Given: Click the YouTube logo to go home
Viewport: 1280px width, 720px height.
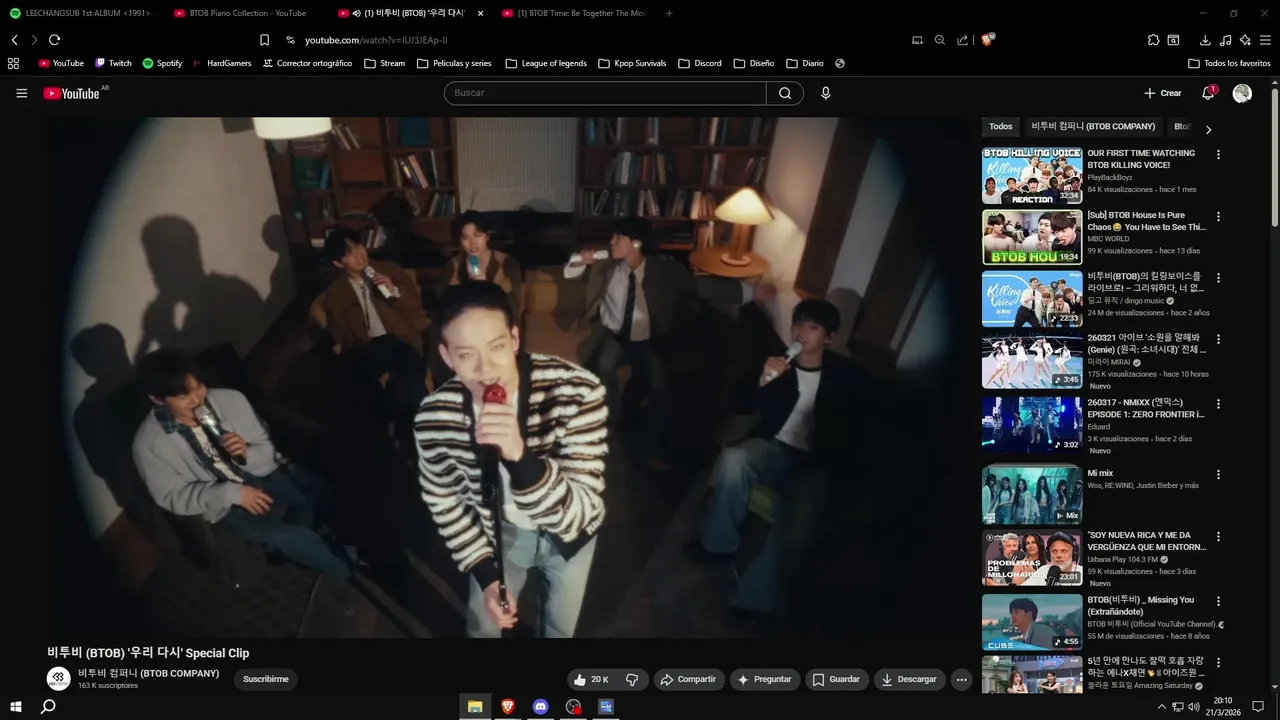Looking at the screenshot, I should [71, 93].
